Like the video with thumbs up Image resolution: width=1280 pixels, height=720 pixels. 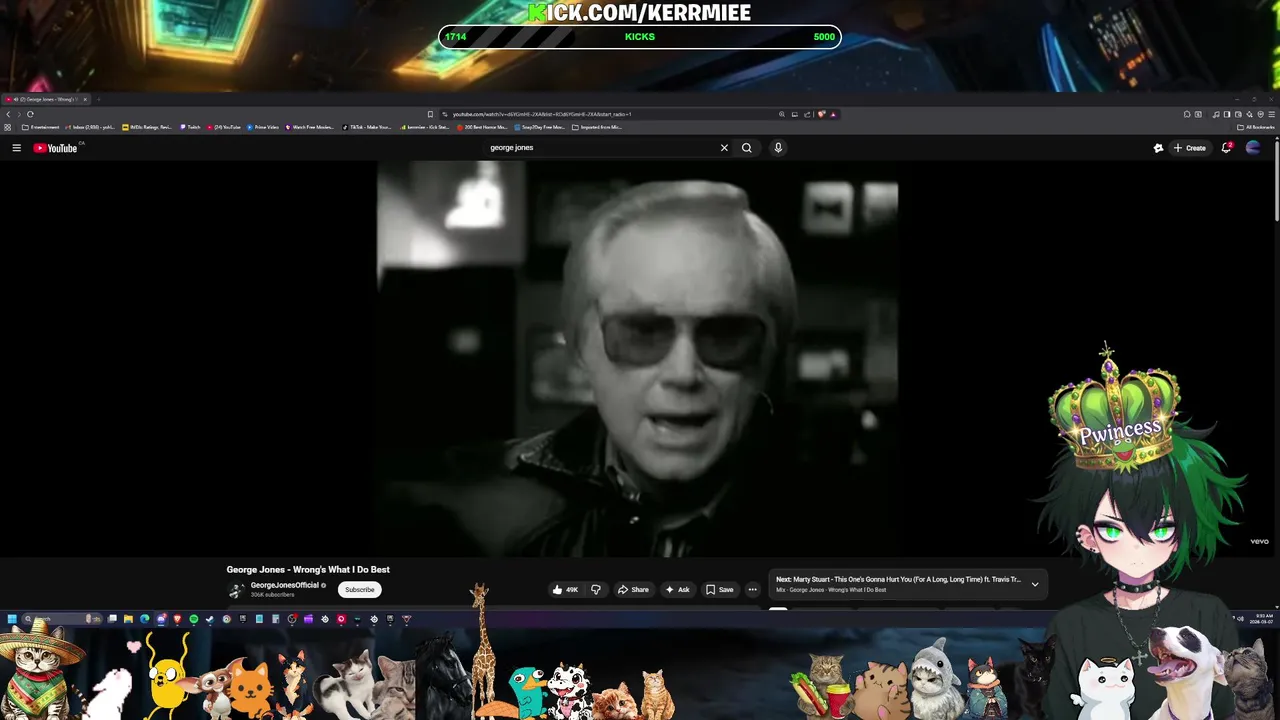[565, 590]
